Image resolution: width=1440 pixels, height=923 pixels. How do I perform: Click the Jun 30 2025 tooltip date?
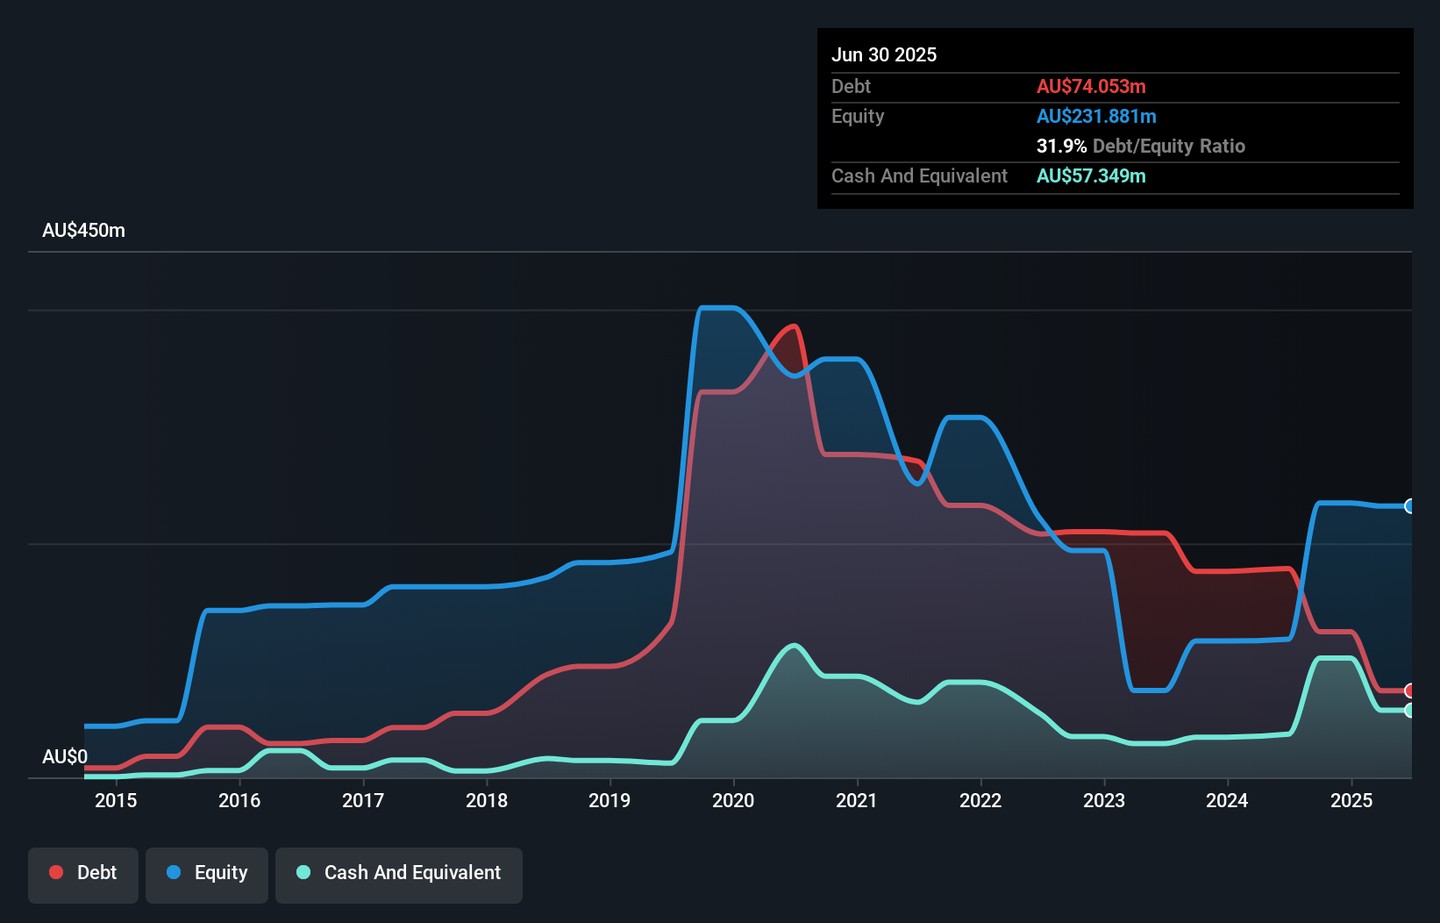point(884,55)
